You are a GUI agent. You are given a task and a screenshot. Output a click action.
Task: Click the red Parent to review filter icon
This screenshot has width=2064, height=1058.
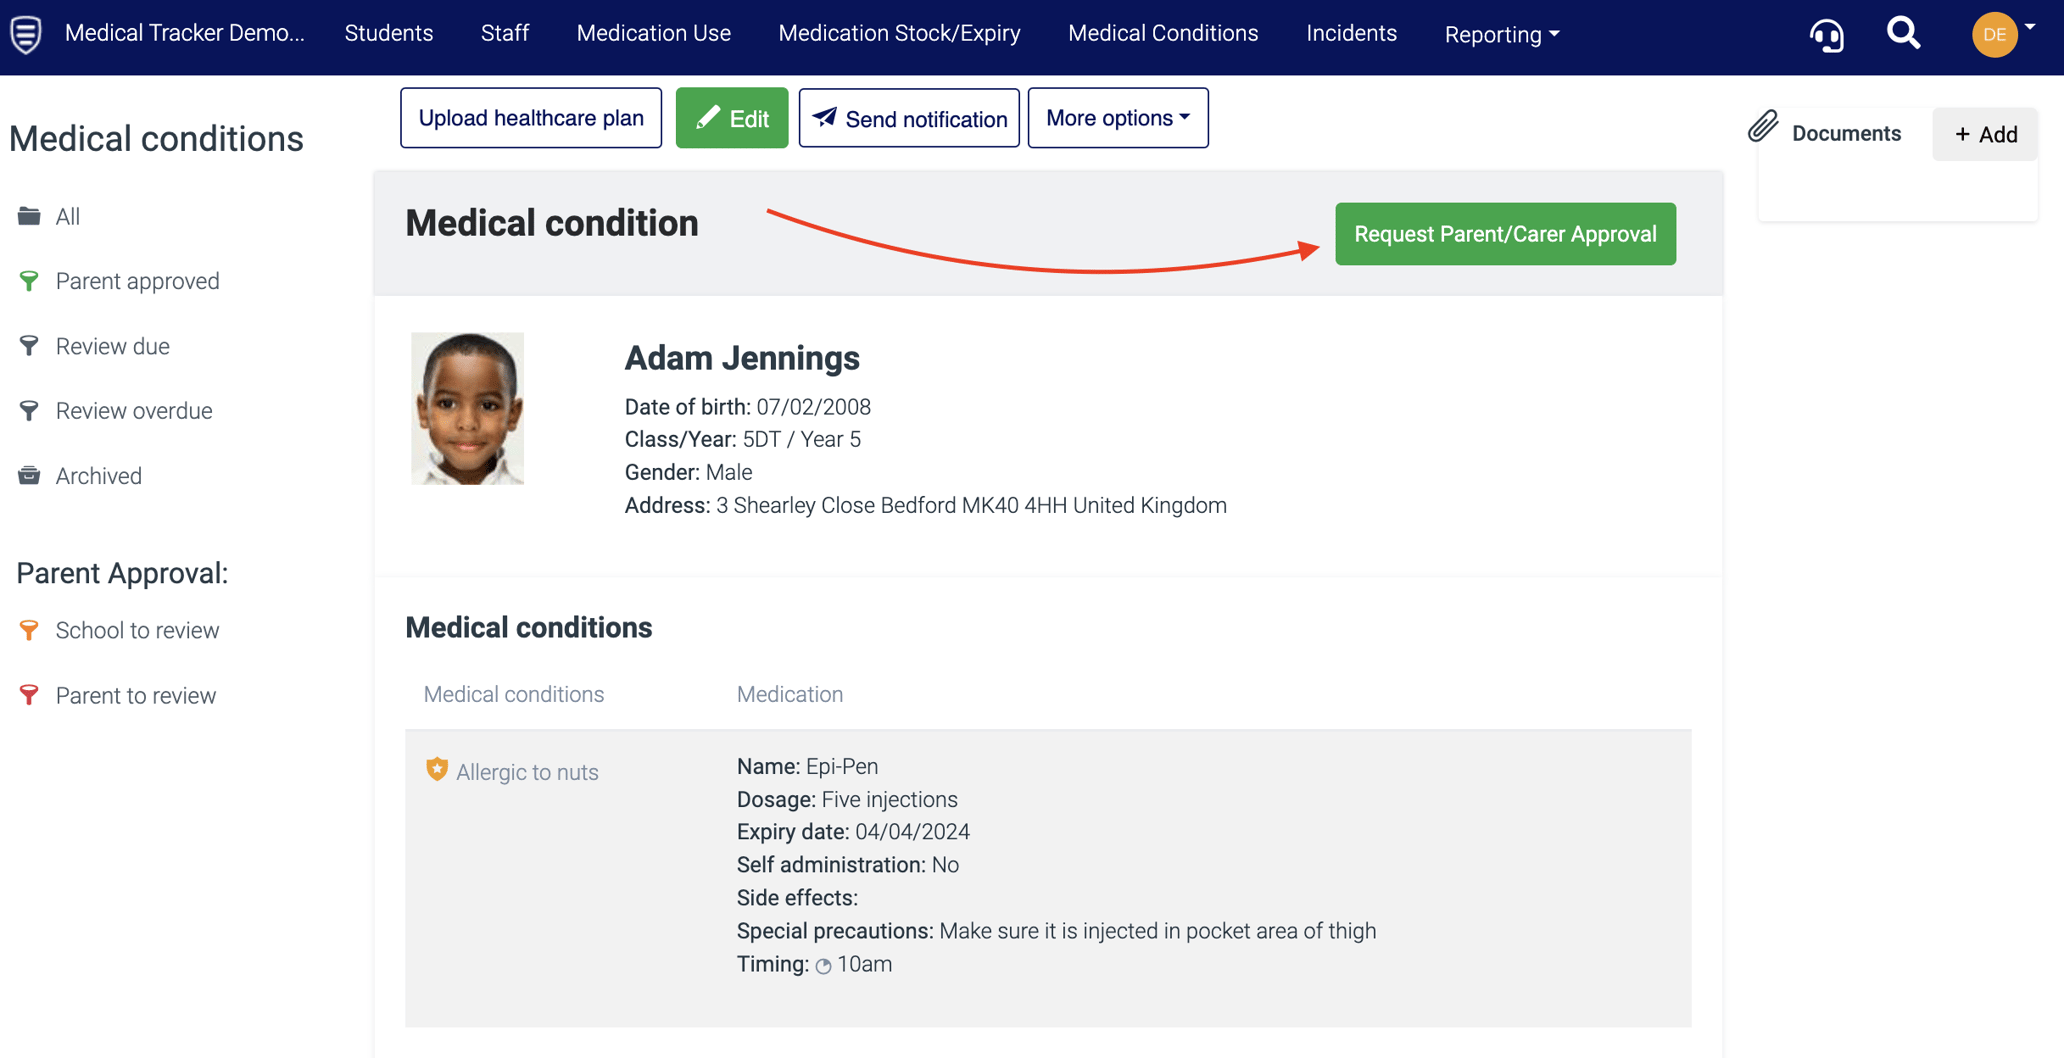point(29,695)
